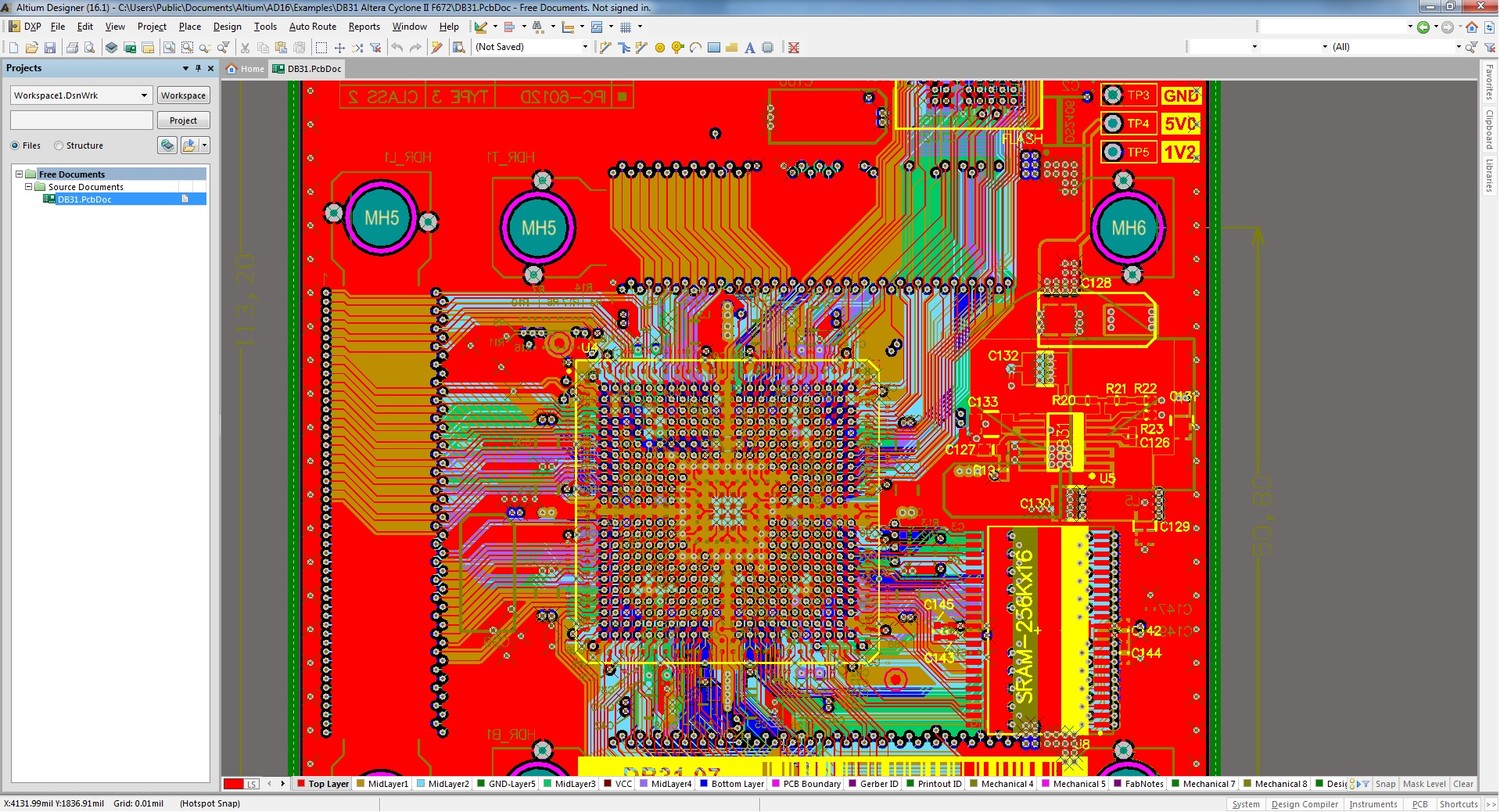Open the grid tool dropdown arrow

[x=640, y=27]
